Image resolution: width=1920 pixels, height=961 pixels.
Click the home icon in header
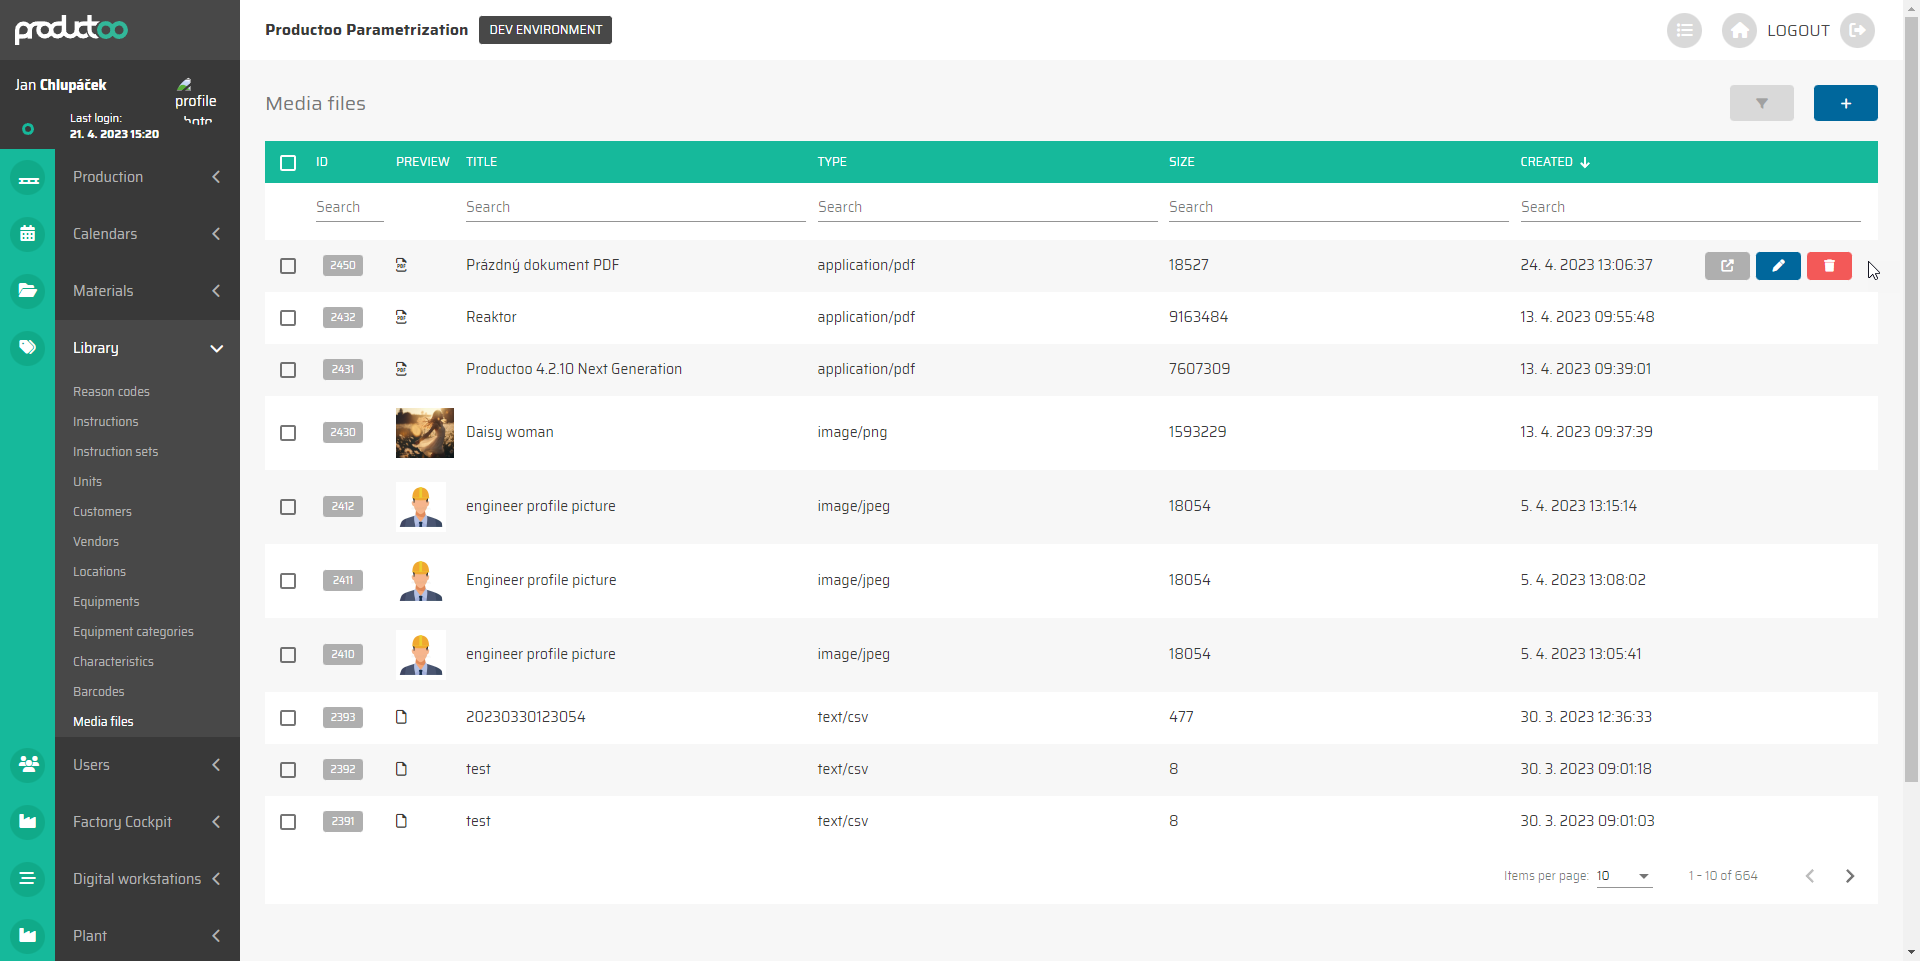[x=1739, y=31]
